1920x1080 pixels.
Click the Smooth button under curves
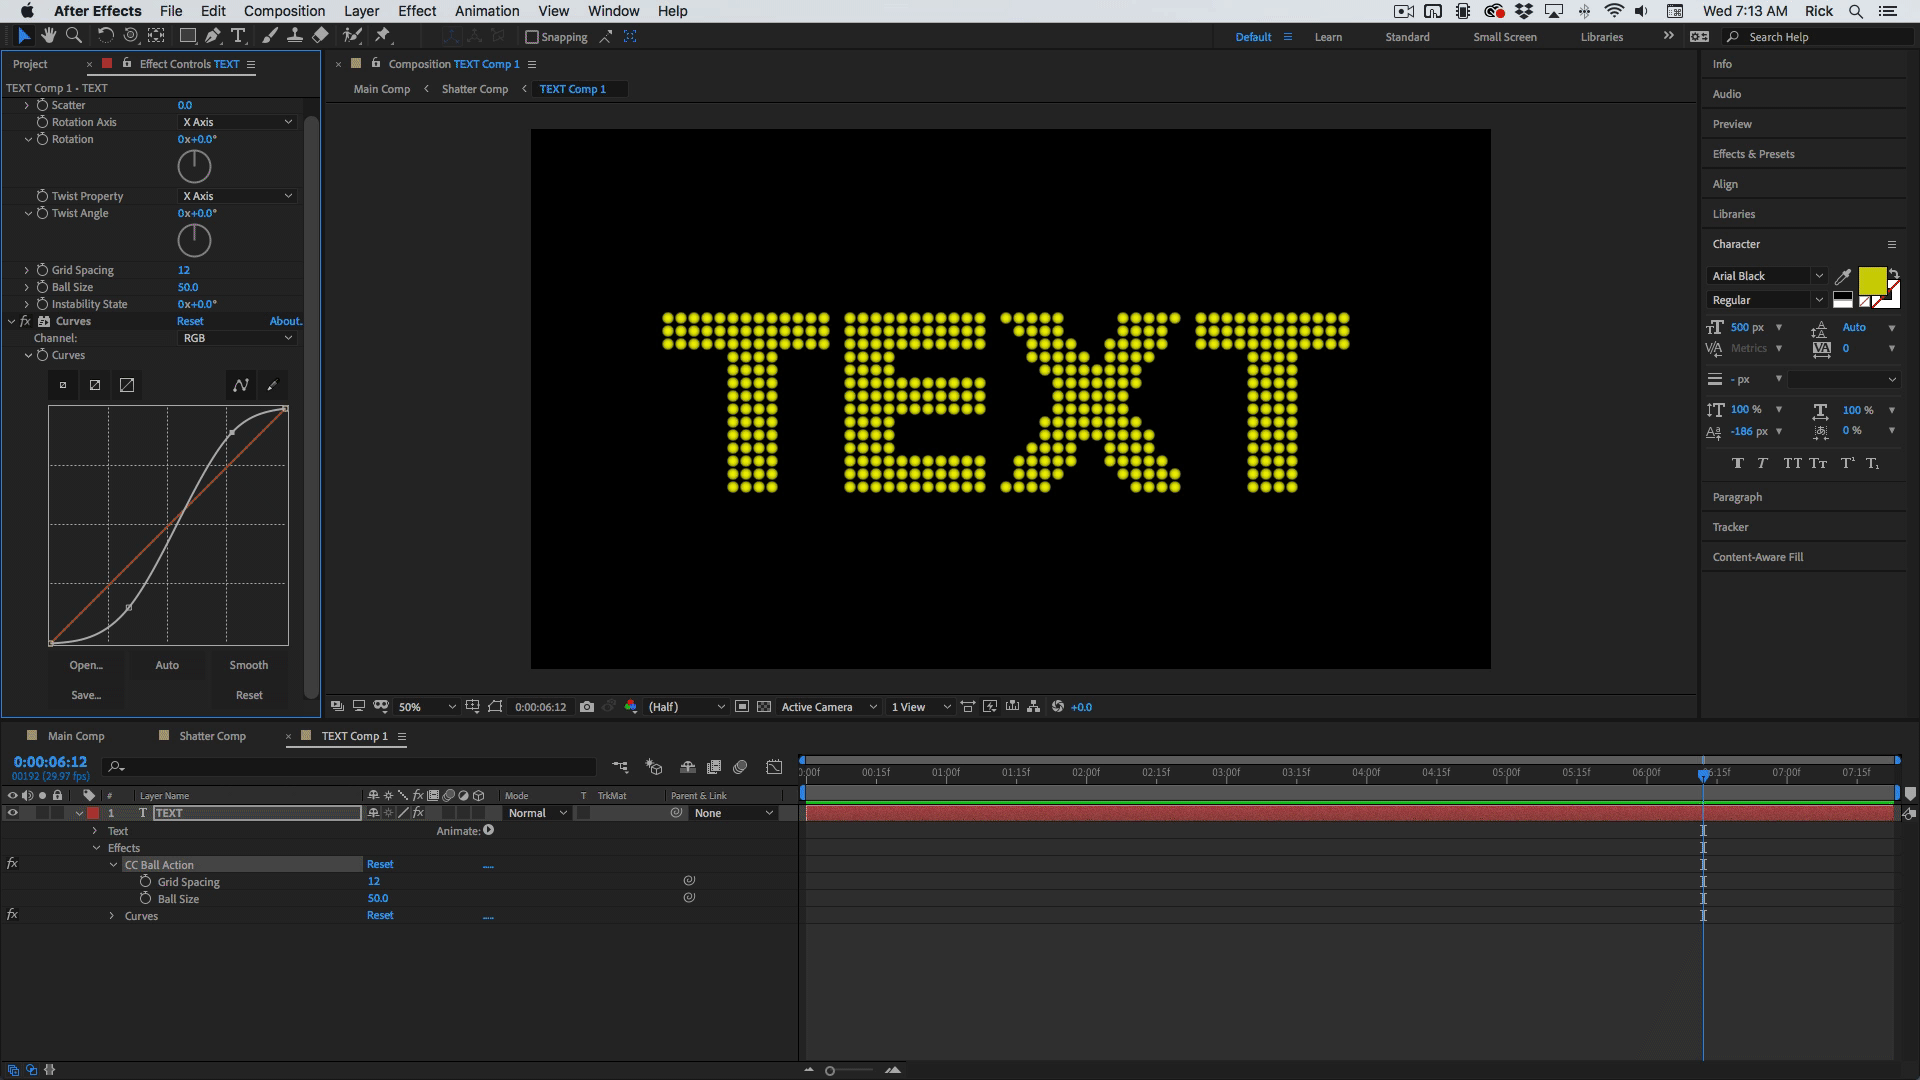coord(248,665)
